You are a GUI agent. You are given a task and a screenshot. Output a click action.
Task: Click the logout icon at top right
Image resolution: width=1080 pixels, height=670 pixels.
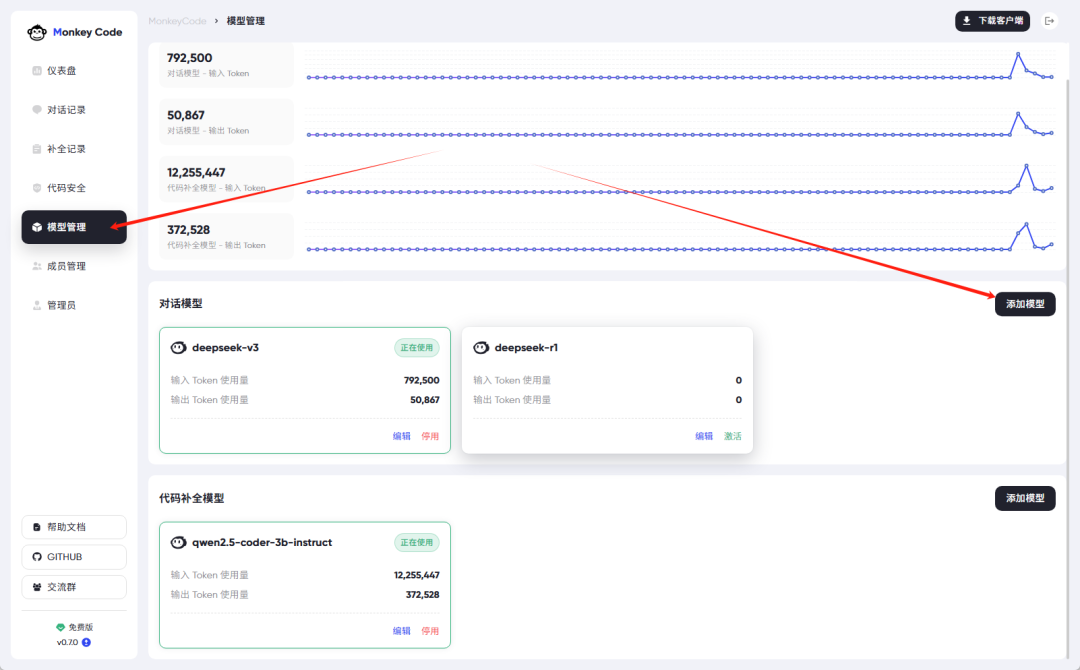(x=1049, y=21)
